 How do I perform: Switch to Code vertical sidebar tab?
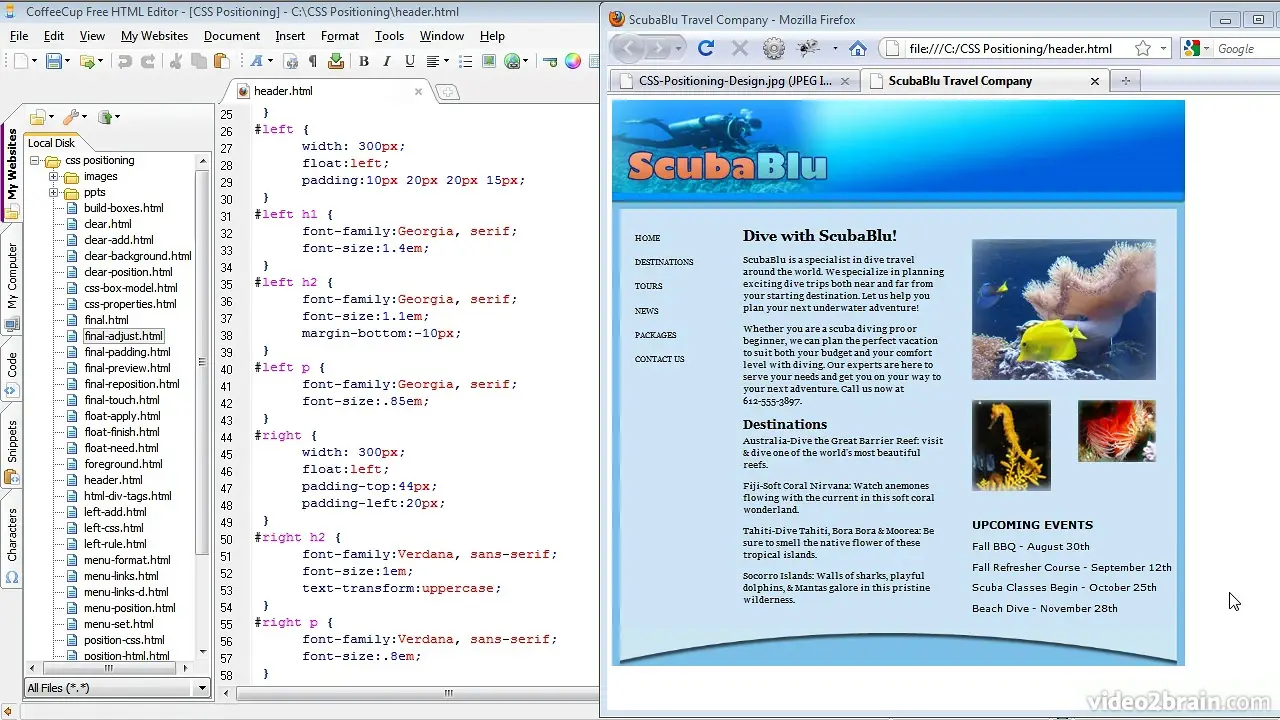coord(12,367)
